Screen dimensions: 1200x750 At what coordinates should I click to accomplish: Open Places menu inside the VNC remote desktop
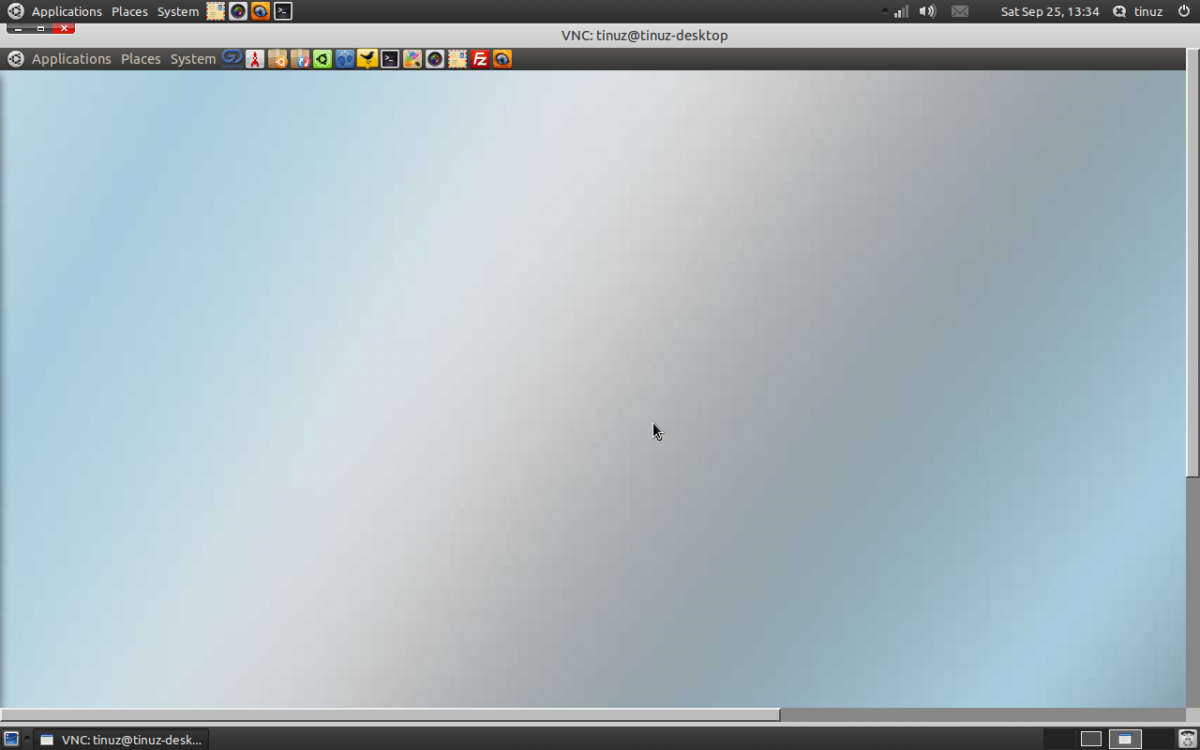(141, 59)
